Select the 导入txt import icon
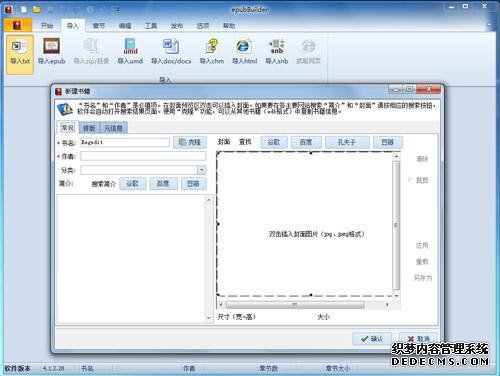The image size is (500, 376). [20, 54]
